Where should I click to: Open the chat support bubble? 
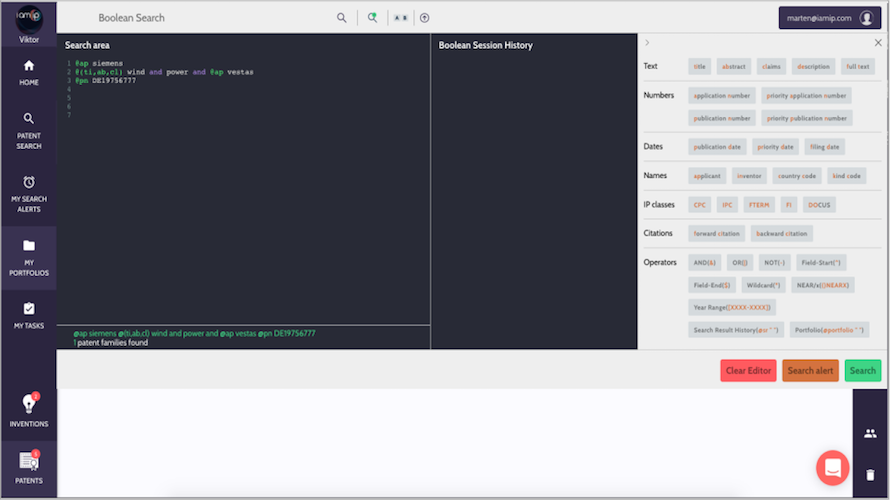pos(832,467)
